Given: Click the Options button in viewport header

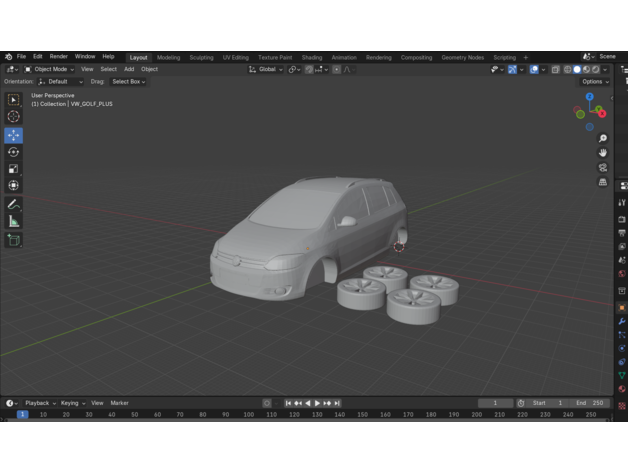Looking at the screenshot, I should point(593,81).
